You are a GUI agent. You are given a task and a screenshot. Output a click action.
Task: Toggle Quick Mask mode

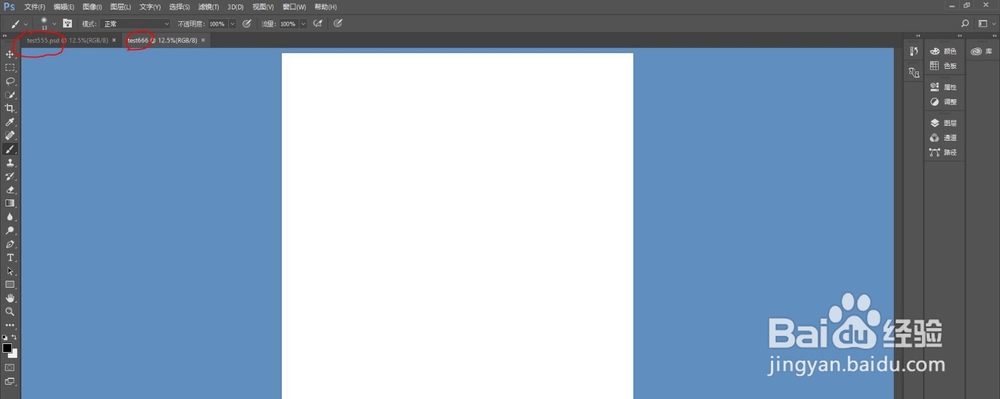10,368
